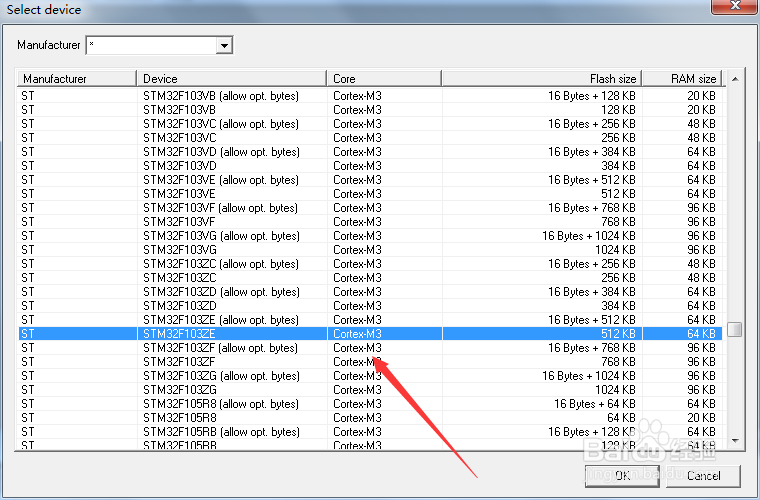Viewport: 760px width, 500px height.
Task: Select the STM32F103VG device row
Action: click(370, 250)
